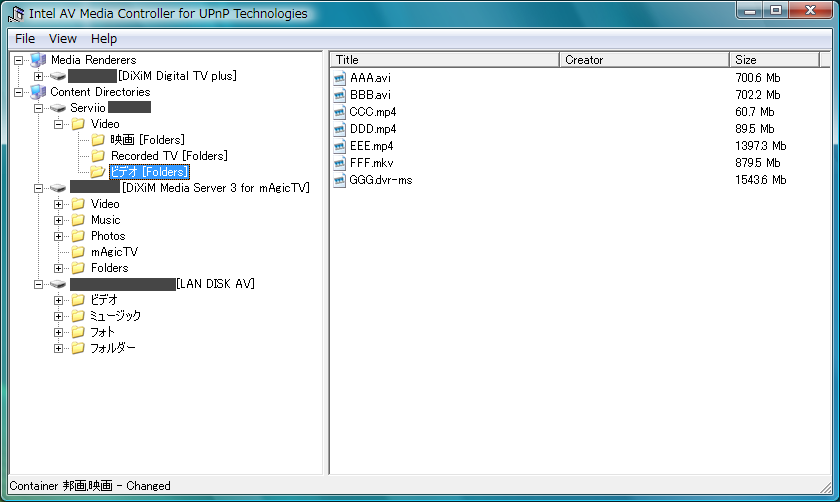Expand the Music folder node

pyautogui.click(x=58, y=220)
